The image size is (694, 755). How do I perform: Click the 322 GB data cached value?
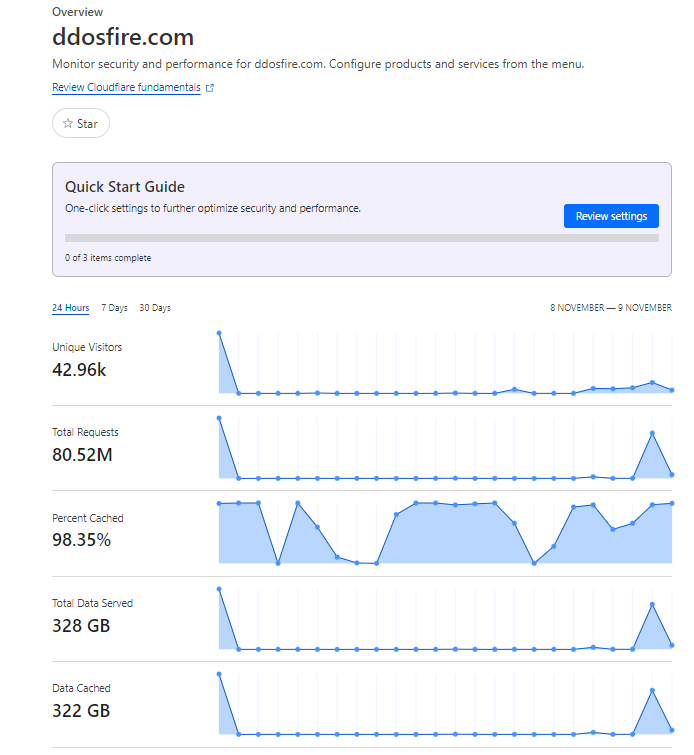pos(81,710)
